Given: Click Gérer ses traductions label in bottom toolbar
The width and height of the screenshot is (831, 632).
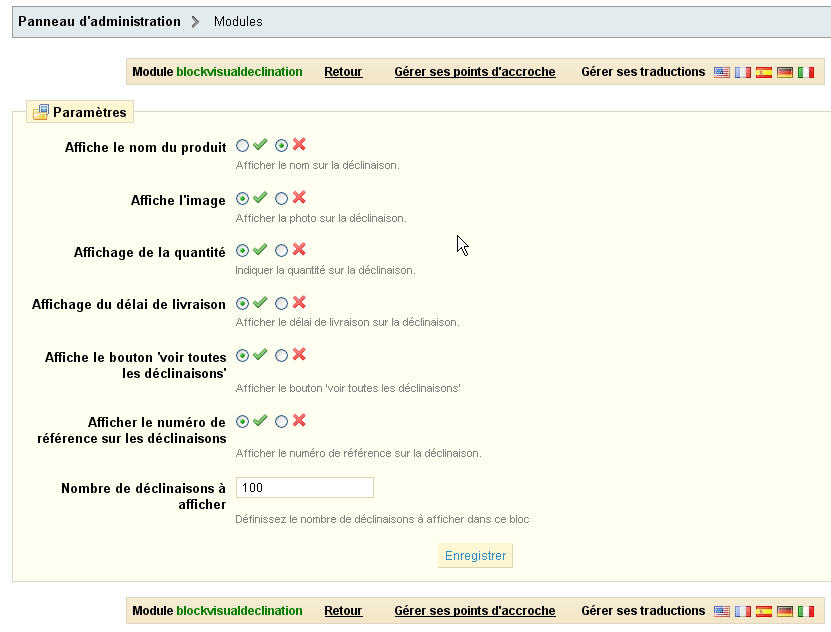Looking at the screenshot, I should tap(643, 611).
